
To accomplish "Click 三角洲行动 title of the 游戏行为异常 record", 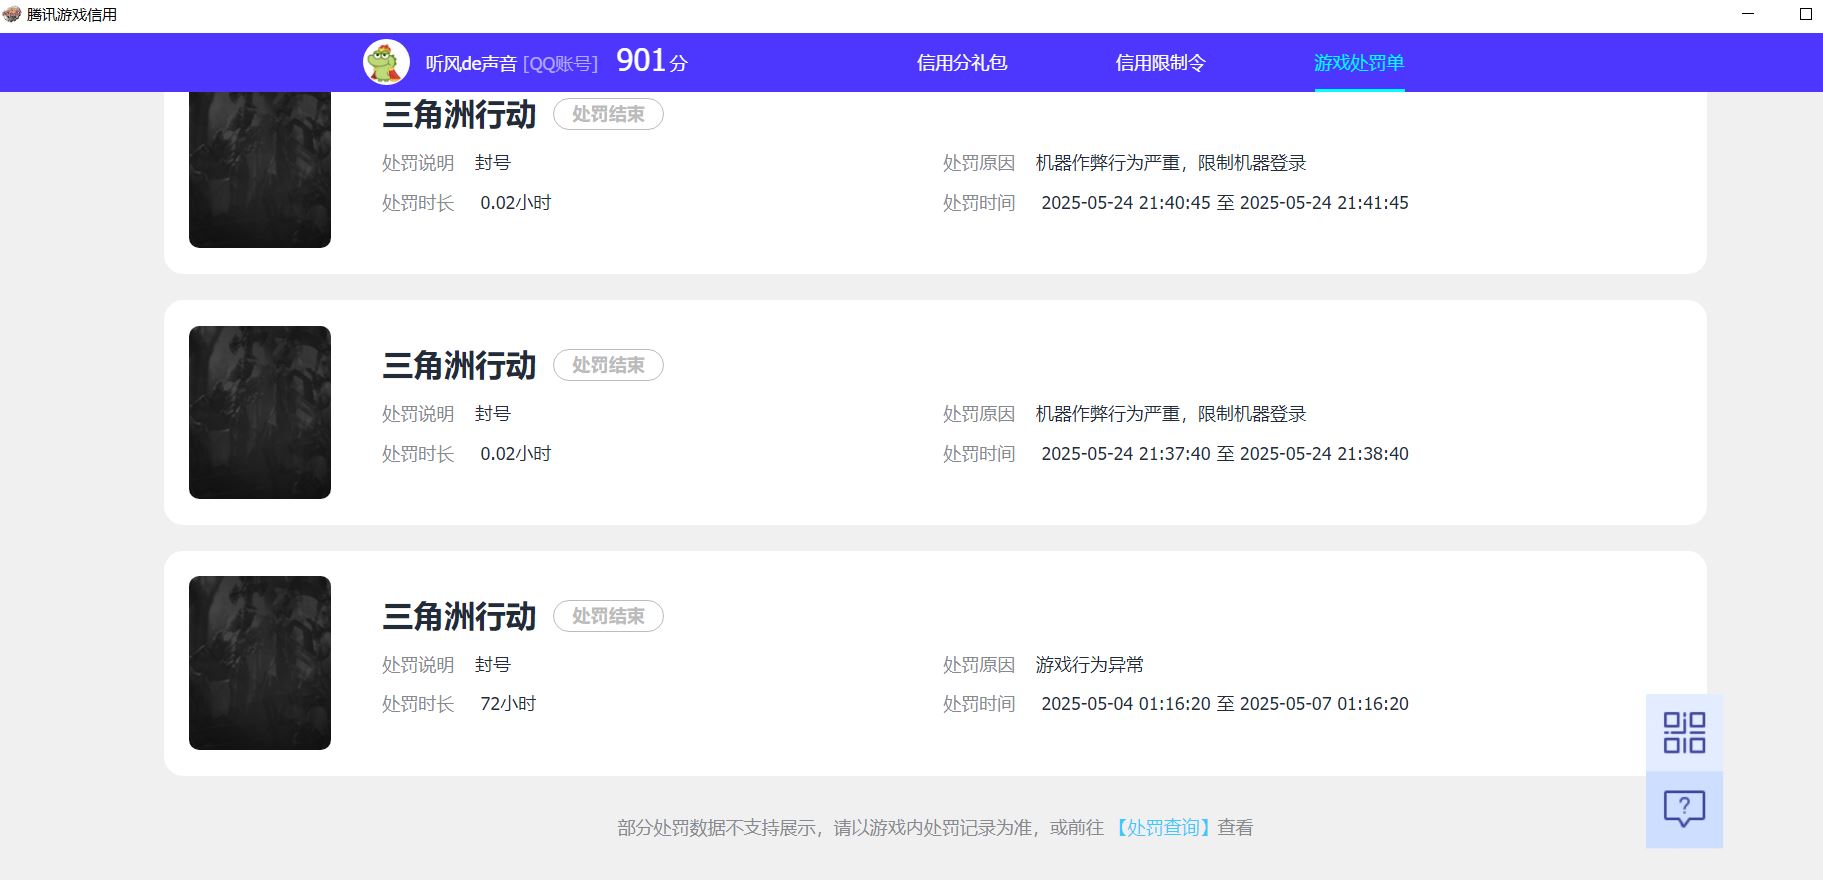I will pos(459,616).
